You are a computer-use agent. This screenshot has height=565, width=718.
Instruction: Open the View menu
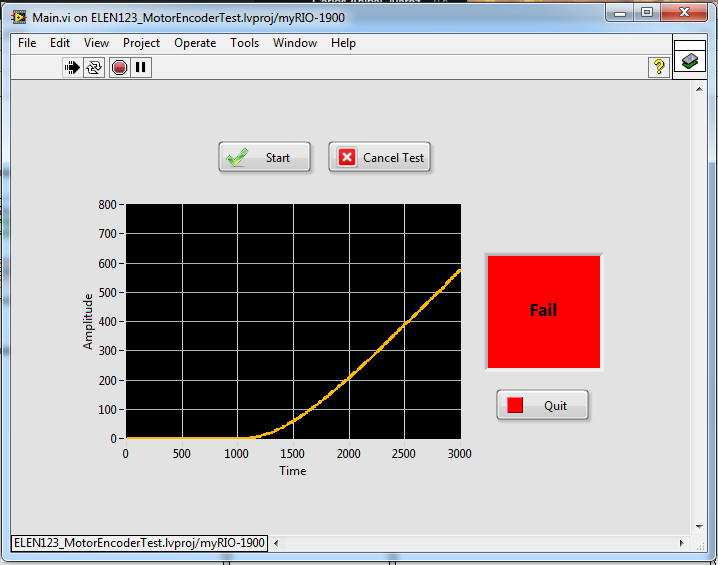(x=96, y=43)
